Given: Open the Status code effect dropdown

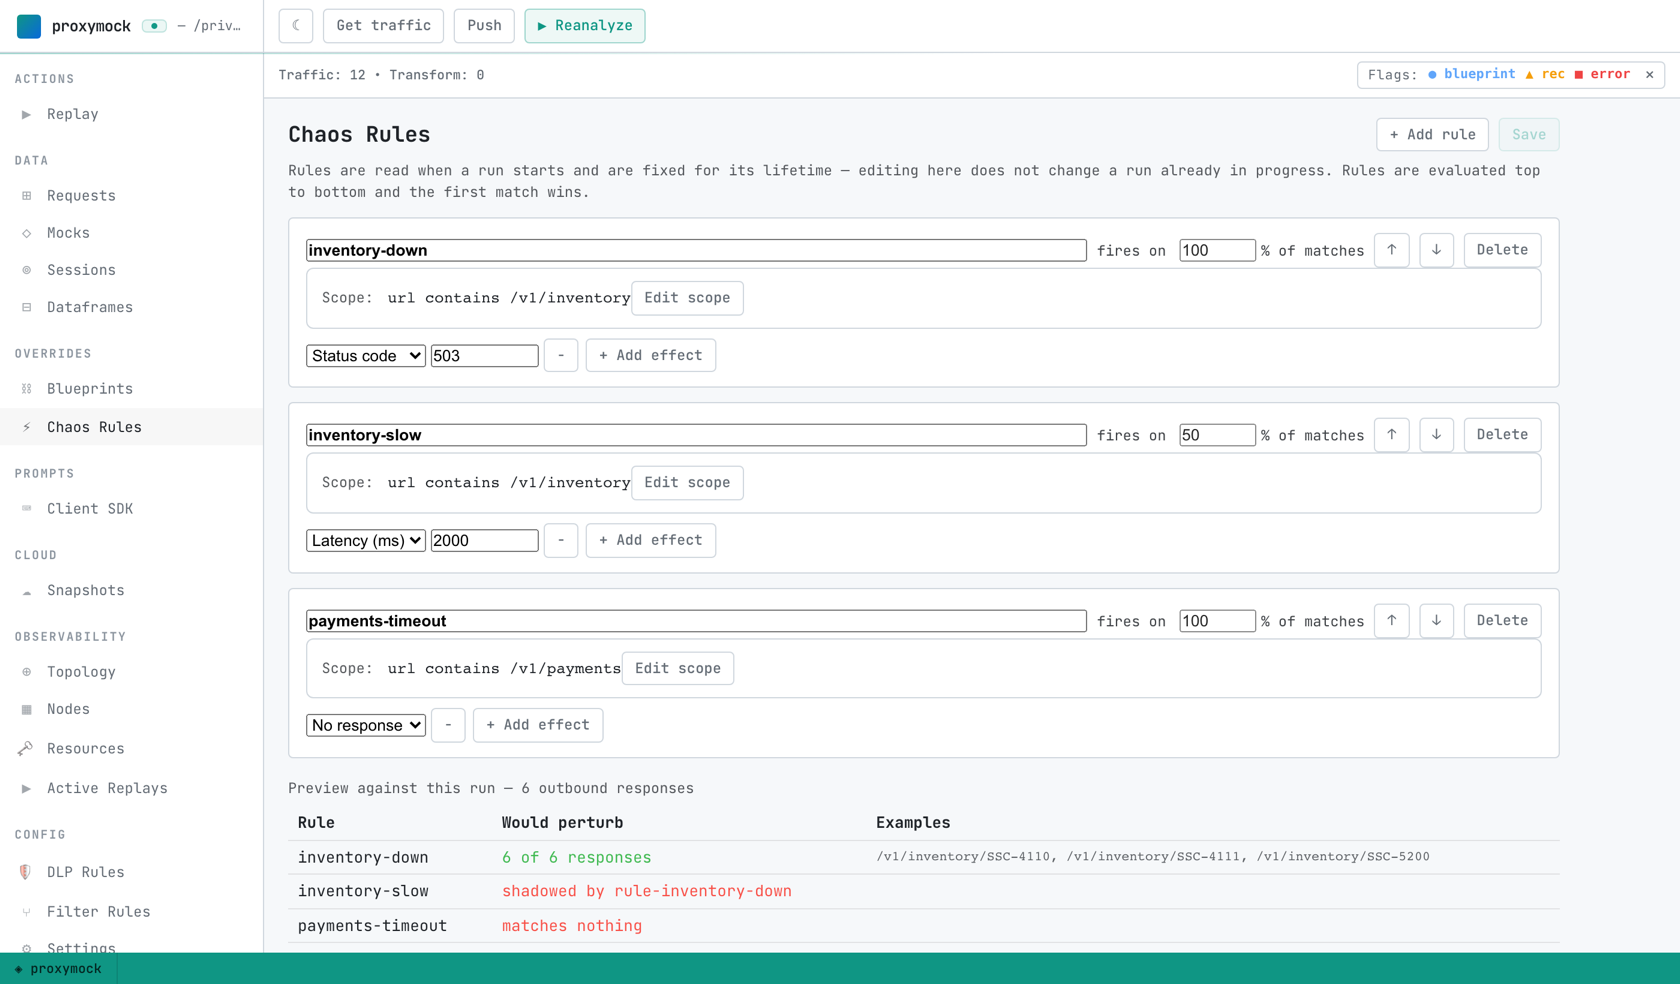Looking at the screenshot, I should pyautogui.click(x=366, y=355).
